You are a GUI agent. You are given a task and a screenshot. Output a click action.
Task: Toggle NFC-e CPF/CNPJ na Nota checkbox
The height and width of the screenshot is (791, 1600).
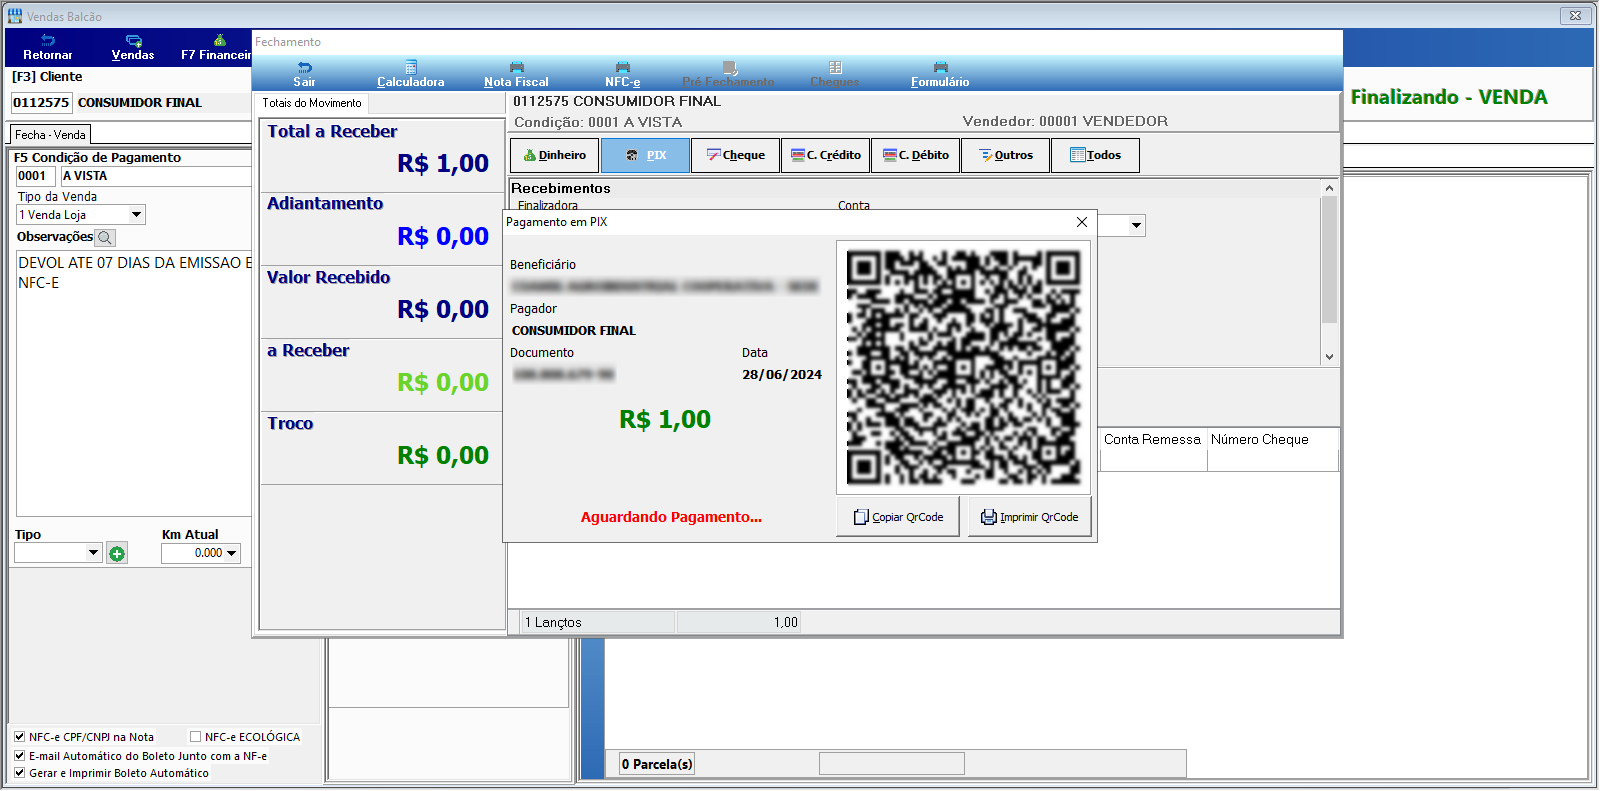pyautogui.click(x=19, y=737)
